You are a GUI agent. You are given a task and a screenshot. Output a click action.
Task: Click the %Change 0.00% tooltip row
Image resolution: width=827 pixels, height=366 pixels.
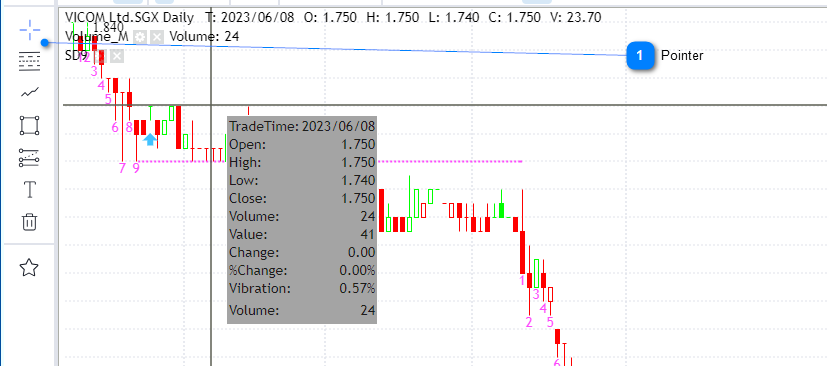click(x=302, y=271)
